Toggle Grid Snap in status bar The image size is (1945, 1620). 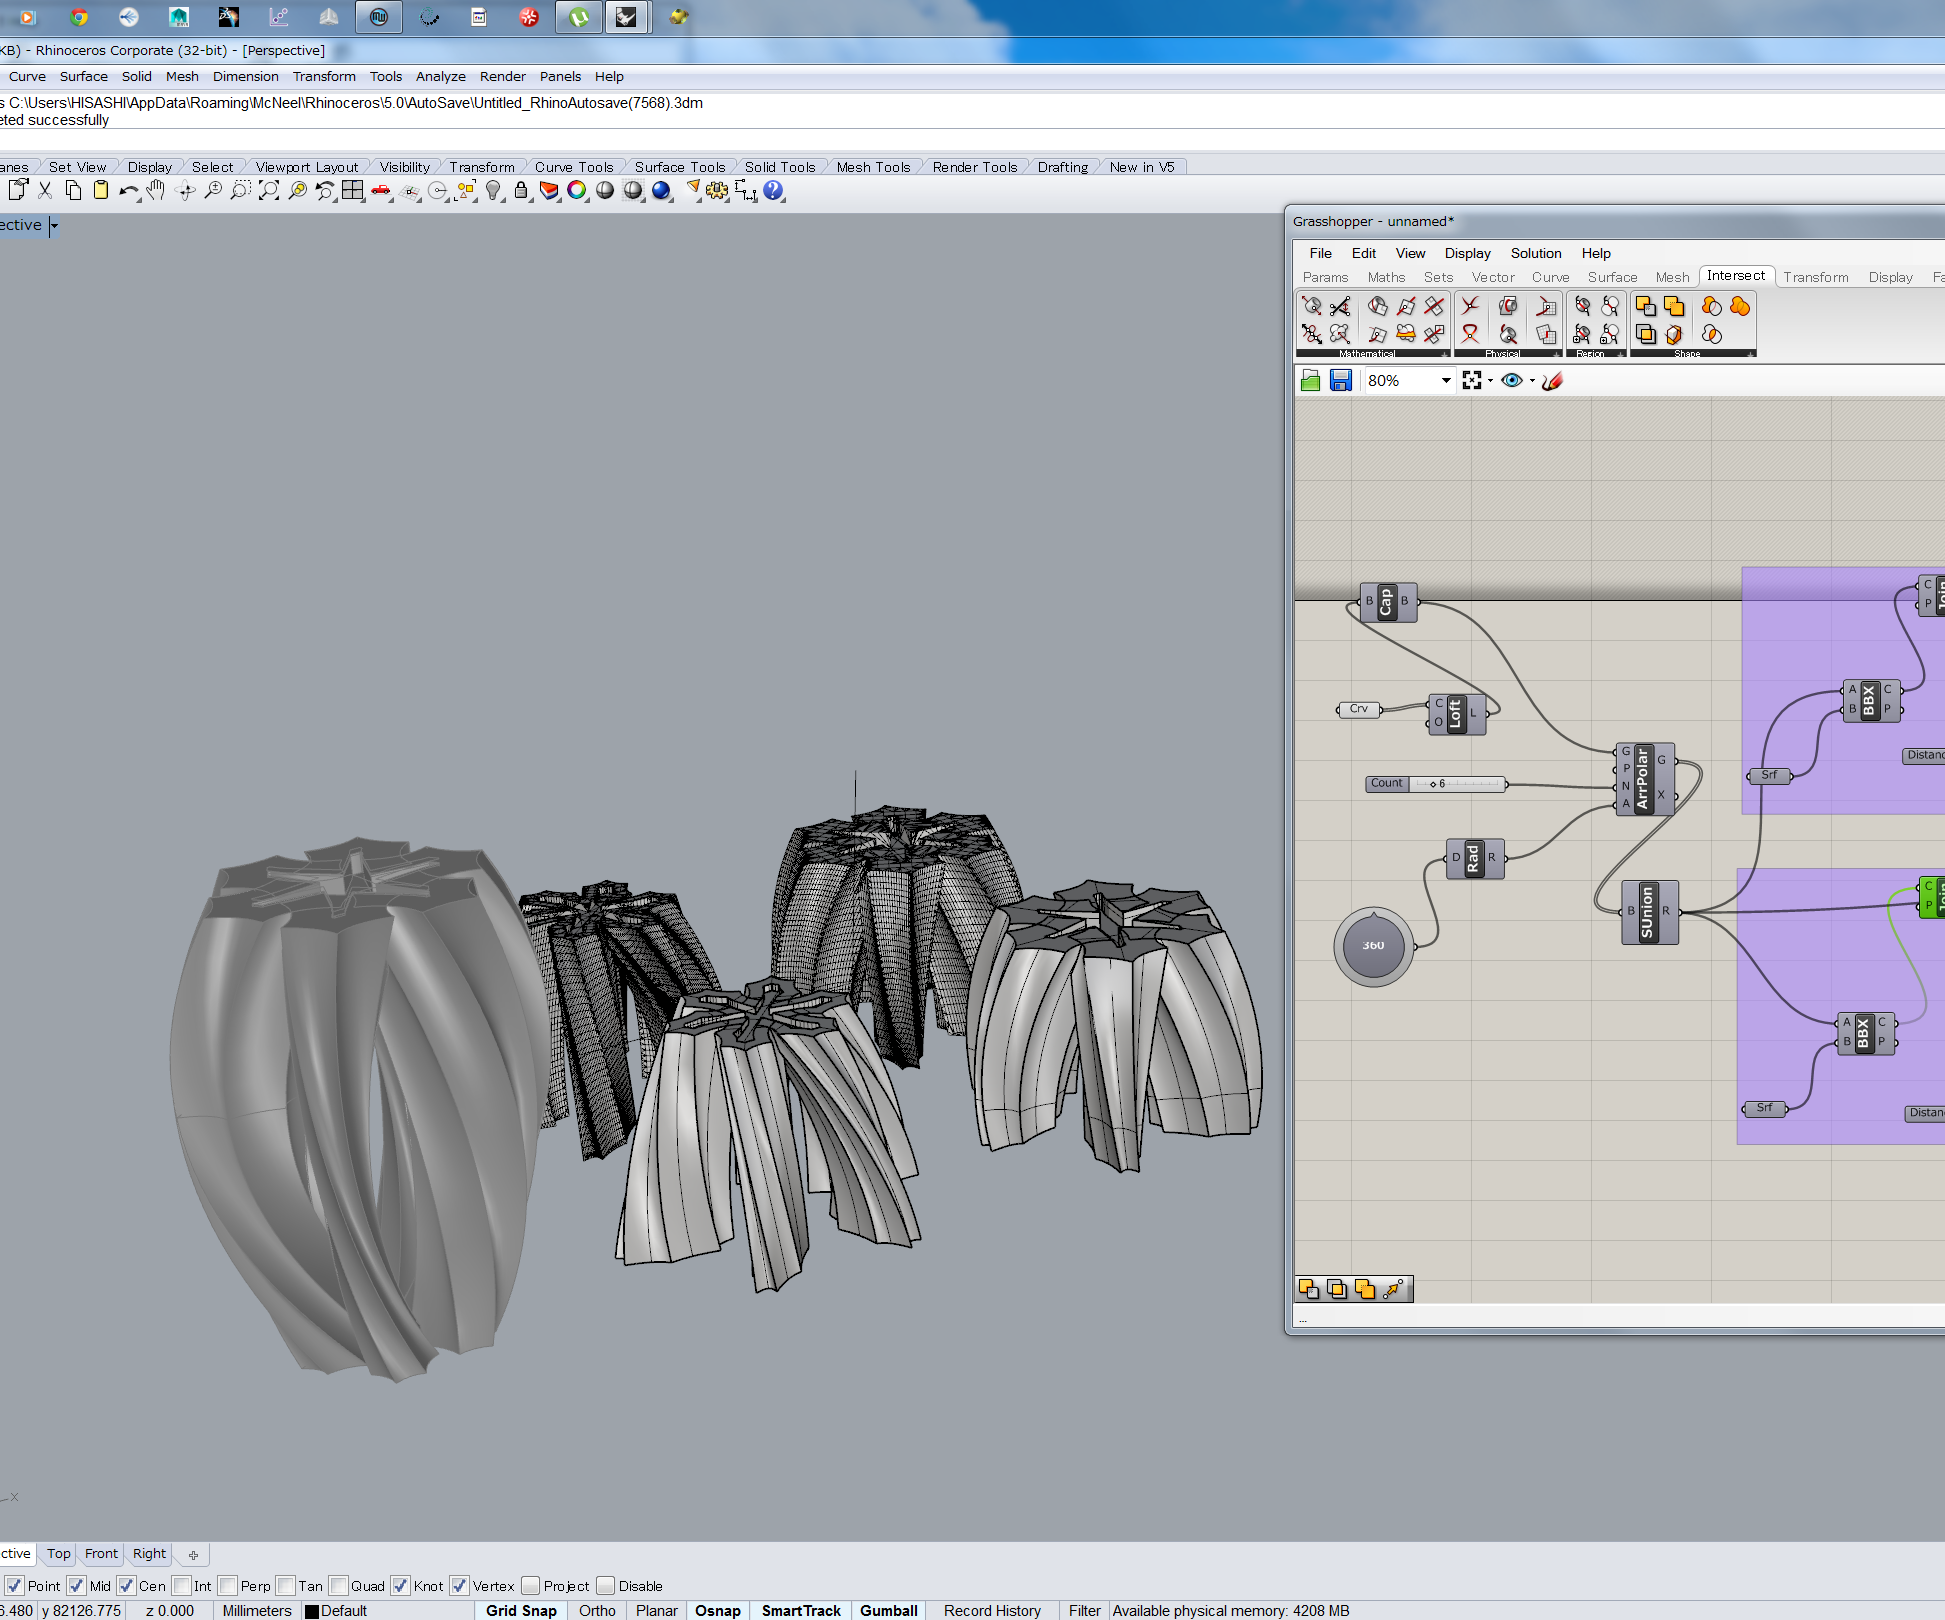pos(521,1610)
